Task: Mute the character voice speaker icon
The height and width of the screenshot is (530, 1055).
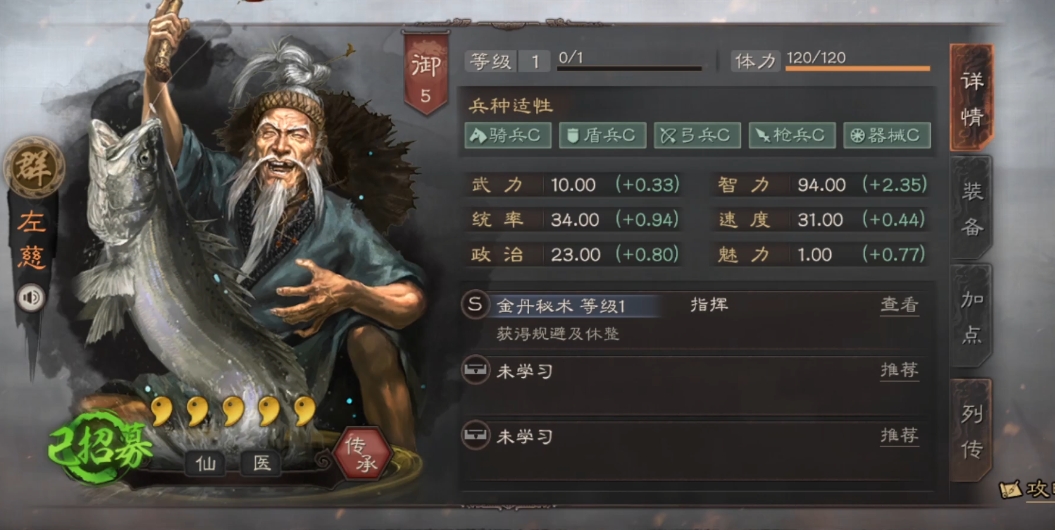Action: pyautogui.click(x=31, y=297)
